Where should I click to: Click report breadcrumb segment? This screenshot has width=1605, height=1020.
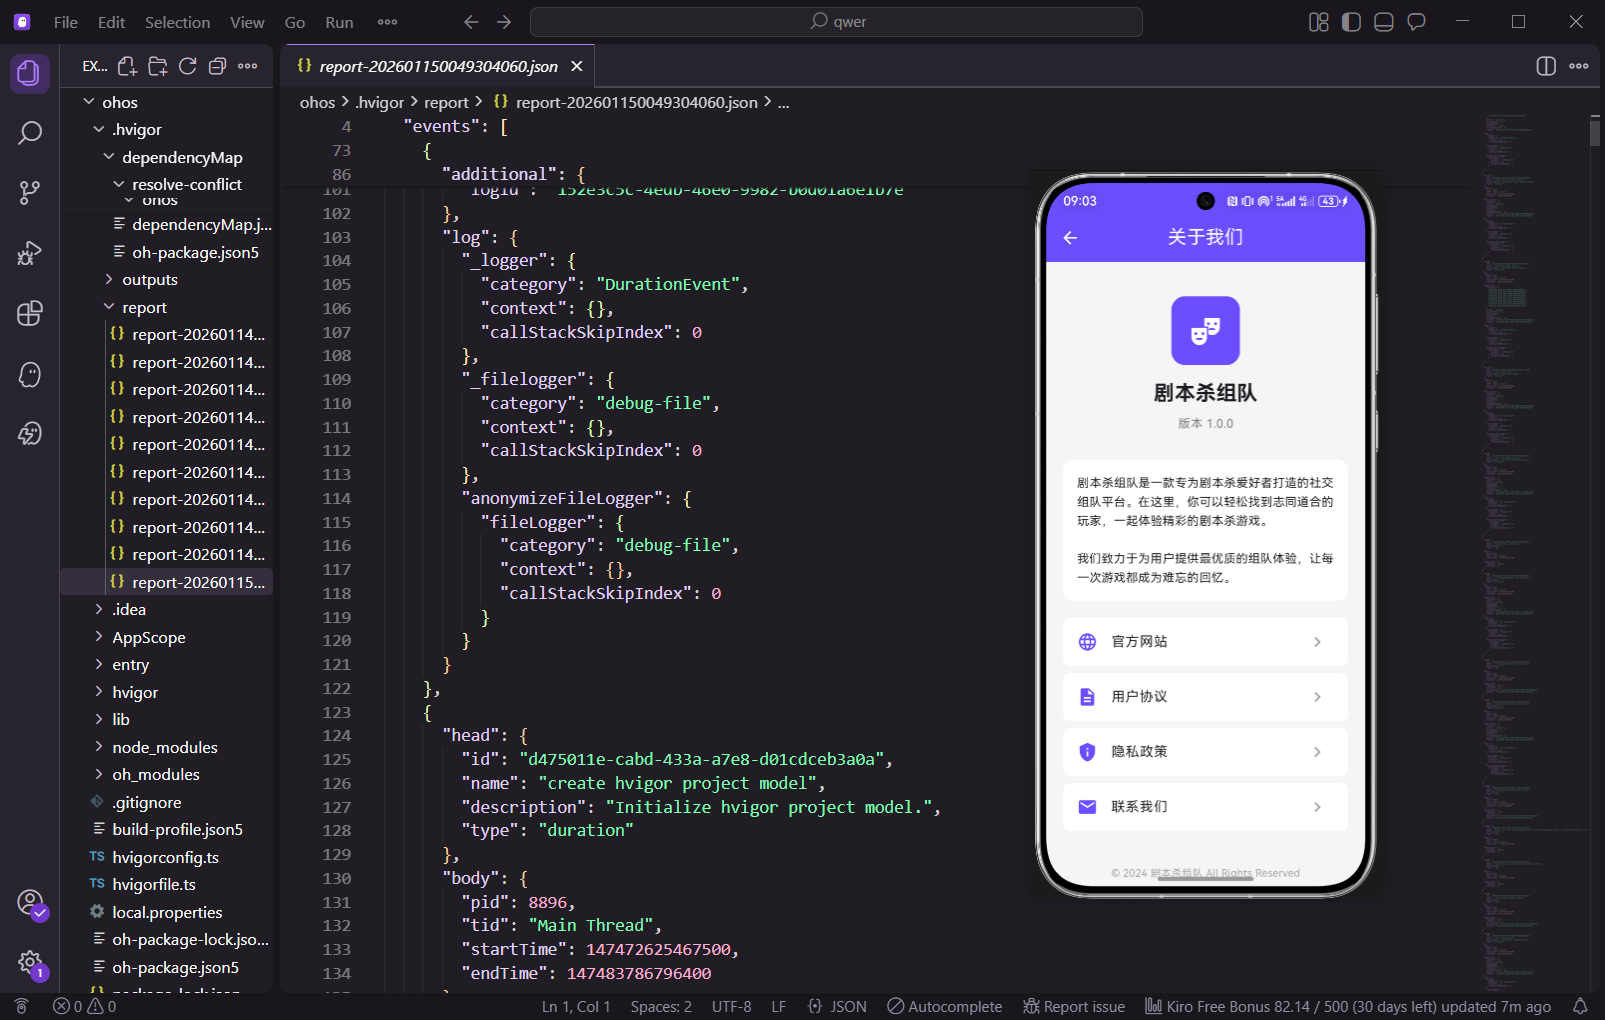click(446, 102)
